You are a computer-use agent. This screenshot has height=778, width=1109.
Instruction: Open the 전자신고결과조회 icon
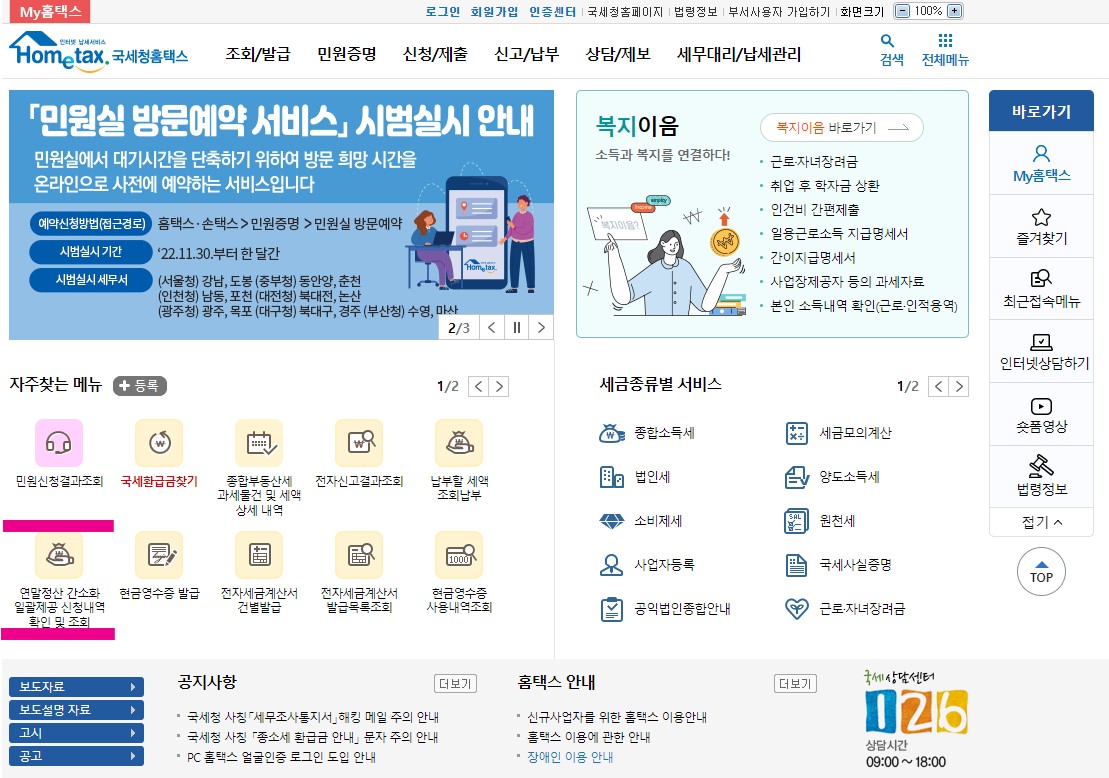pyautogui.click(x=359, y=443)
